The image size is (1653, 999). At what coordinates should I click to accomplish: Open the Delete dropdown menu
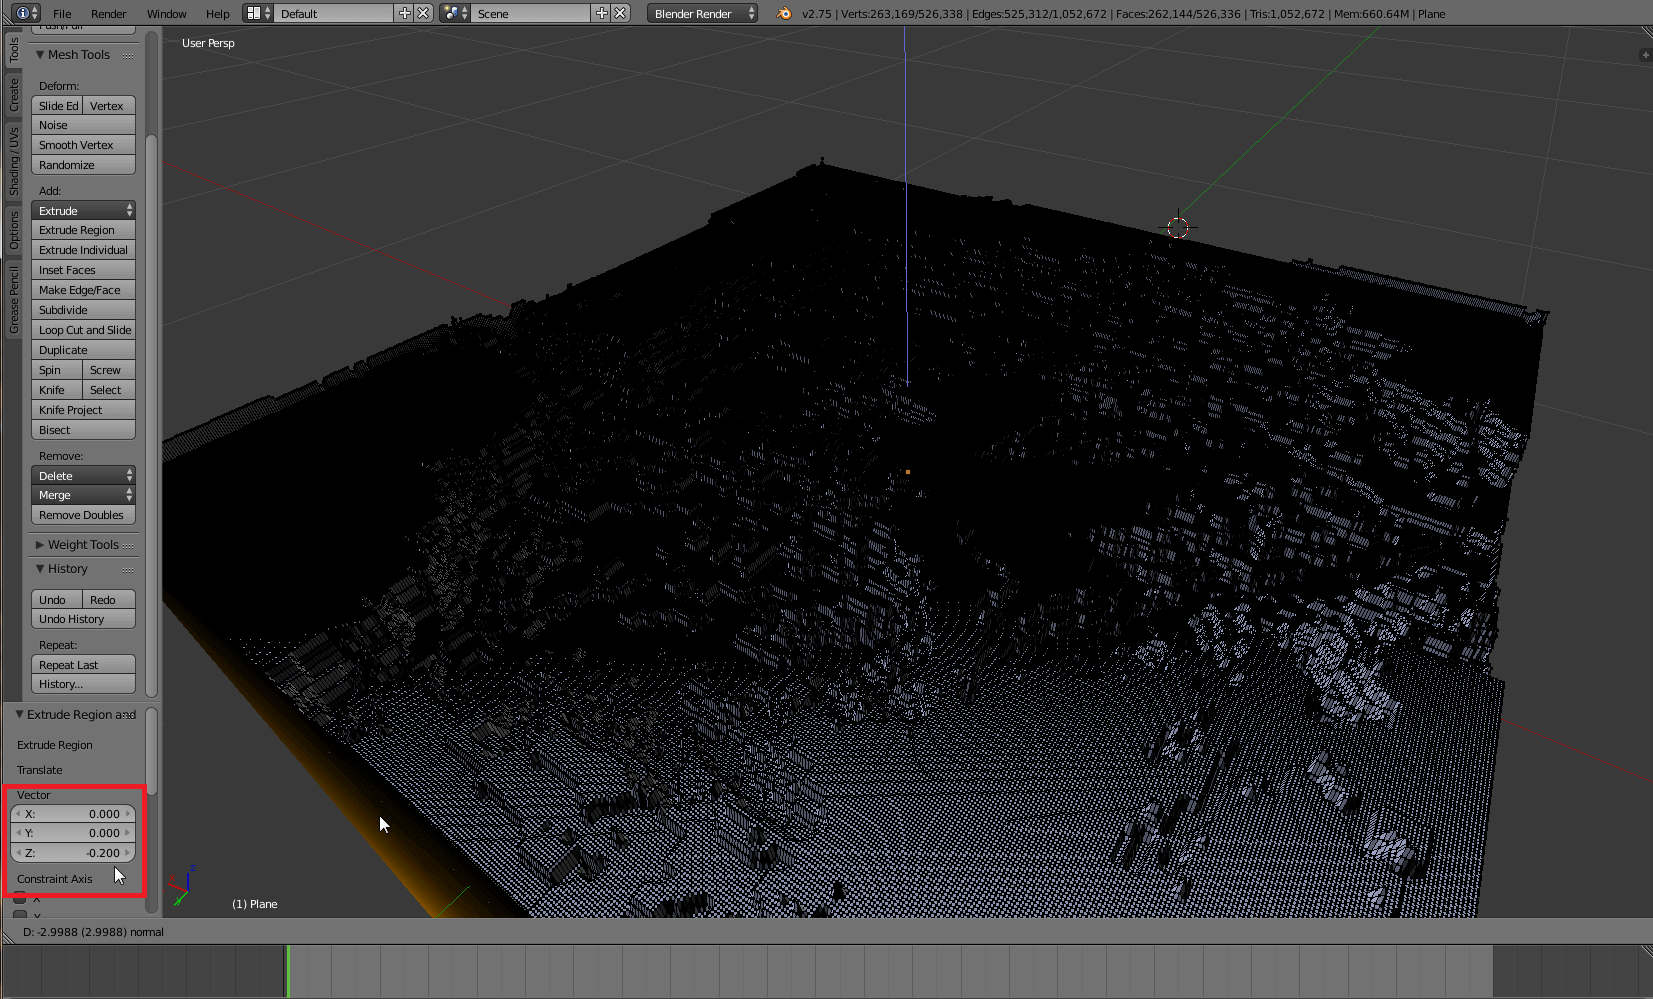click(83, 476)
